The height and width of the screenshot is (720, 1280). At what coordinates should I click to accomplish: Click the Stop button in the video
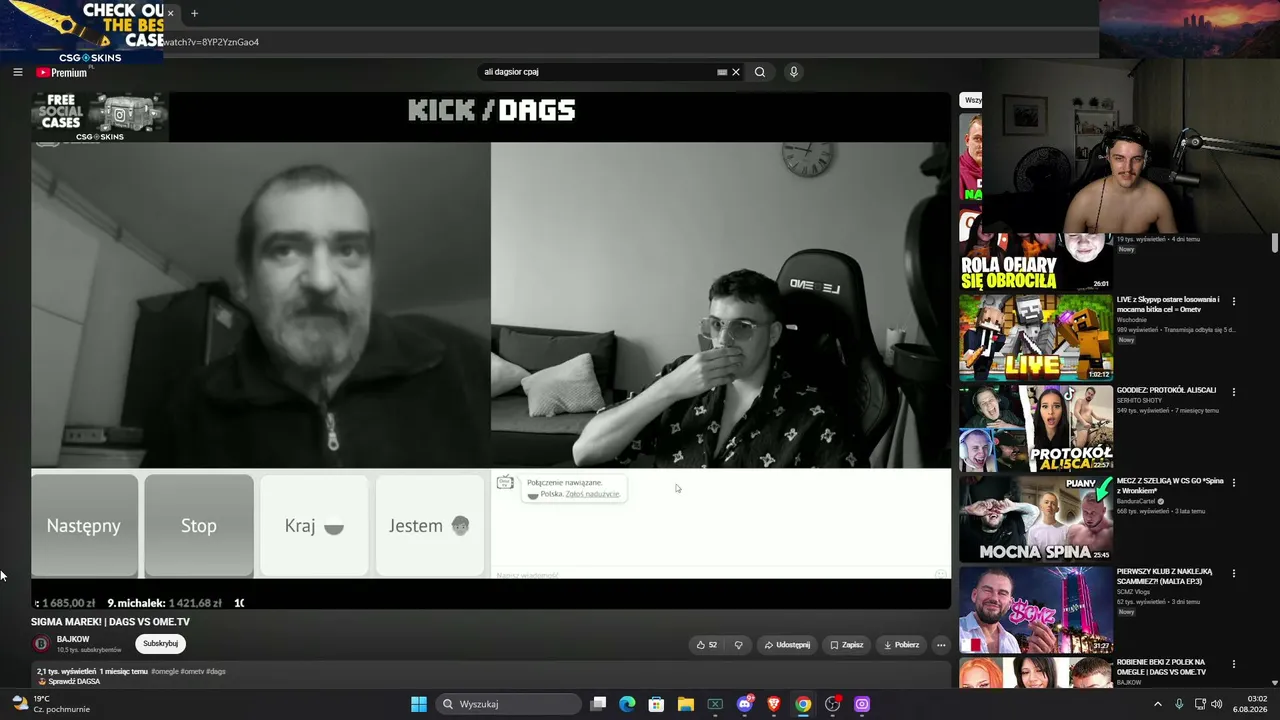199,526
